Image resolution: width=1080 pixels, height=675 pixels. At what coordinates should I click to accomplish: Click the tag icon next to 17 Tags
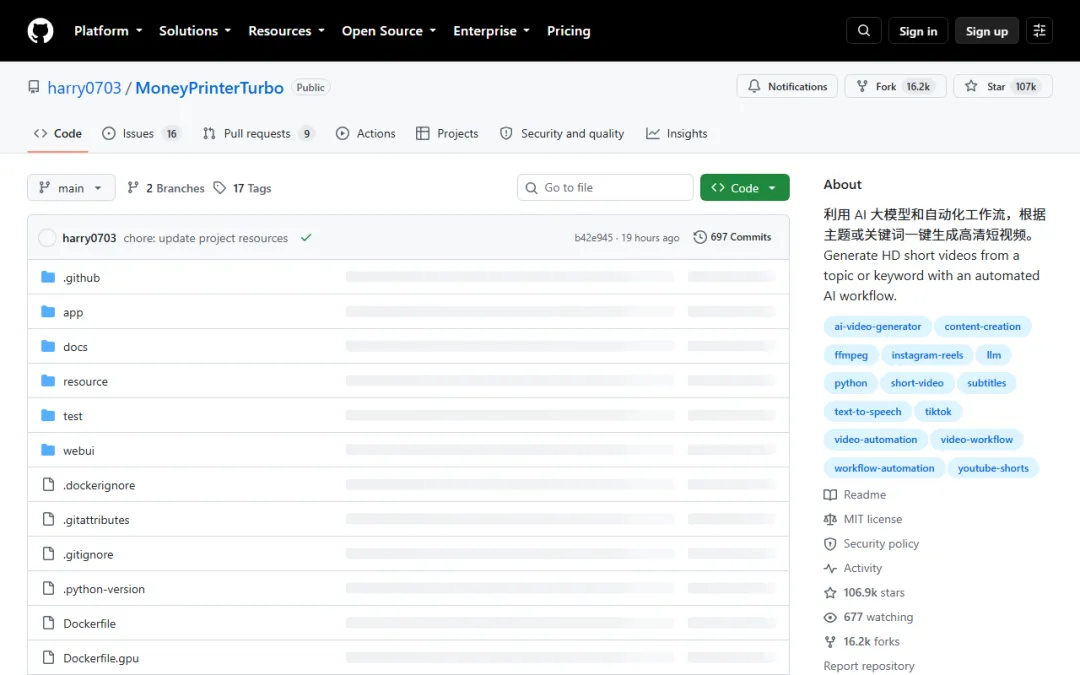(x=220, y=188)
